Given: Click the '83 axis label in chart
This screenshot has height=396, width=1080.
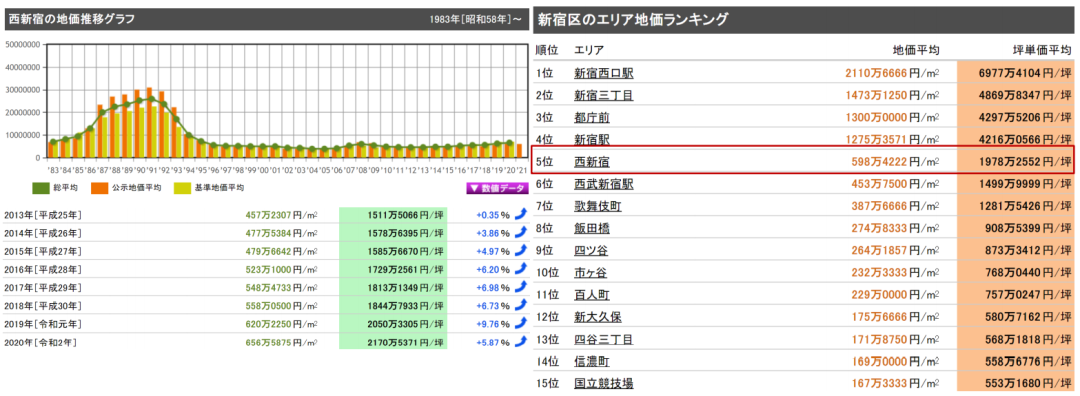Looking at the screenshot, I should point(53,169).
